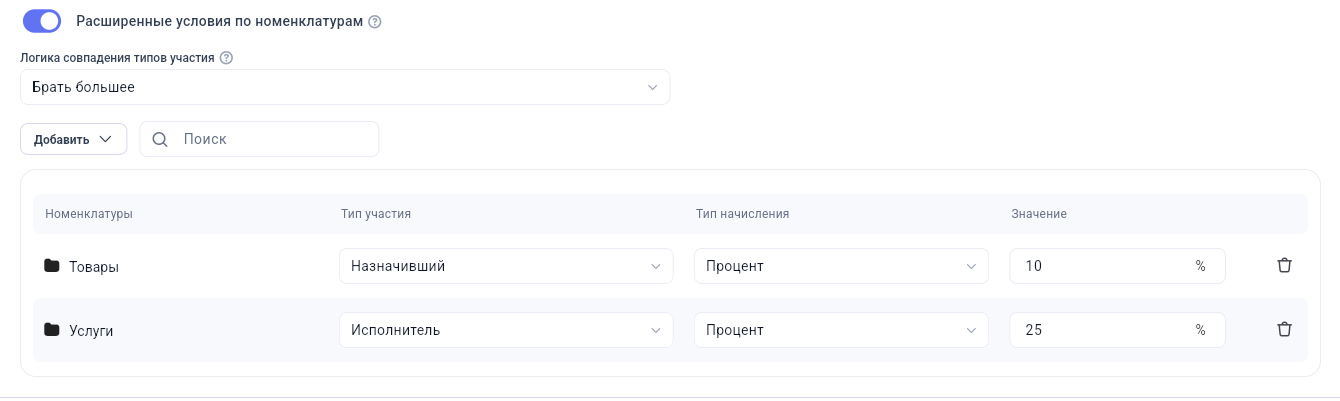Click the value field containing 10
Image resolution: width=1340 pixels, height=401 pixels.
(1117, 266)
